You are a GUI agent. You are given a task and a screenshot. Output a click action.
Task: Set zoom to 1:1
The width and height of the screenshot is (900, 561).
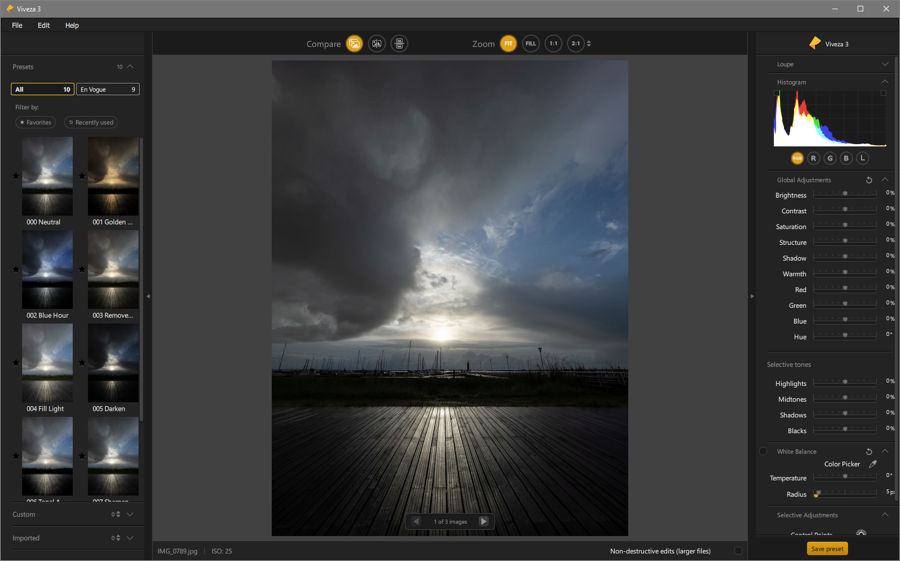click(553, 44)
